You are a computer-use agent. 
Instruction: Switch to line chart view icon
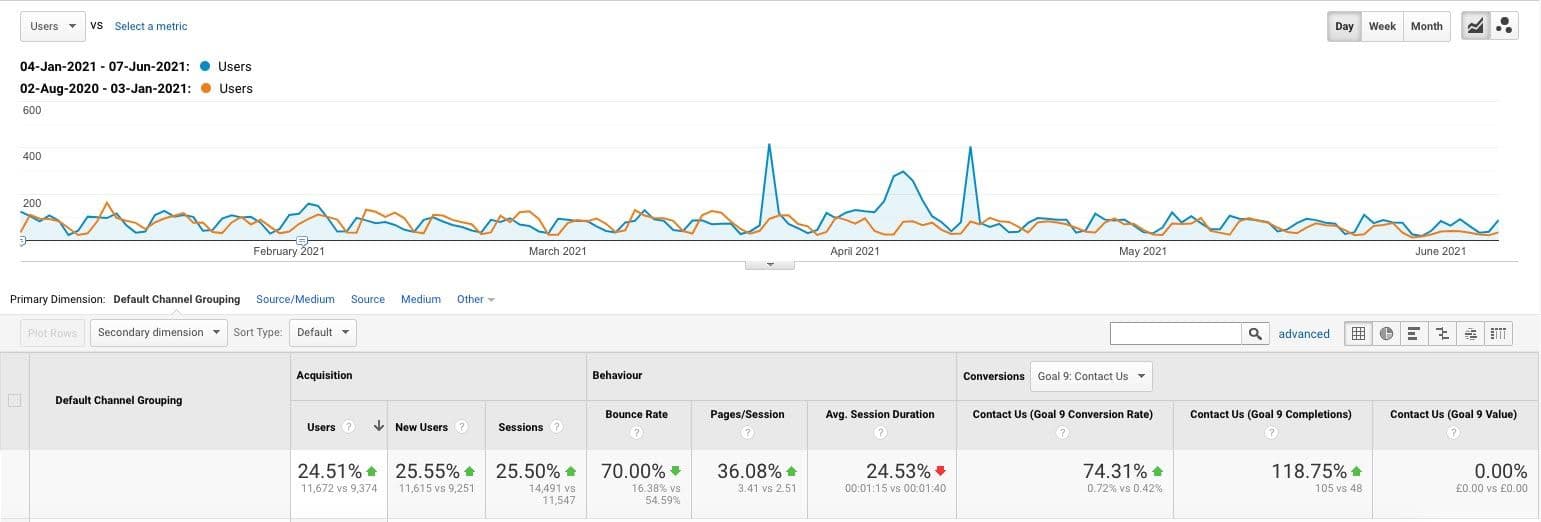click(1474, 26)
